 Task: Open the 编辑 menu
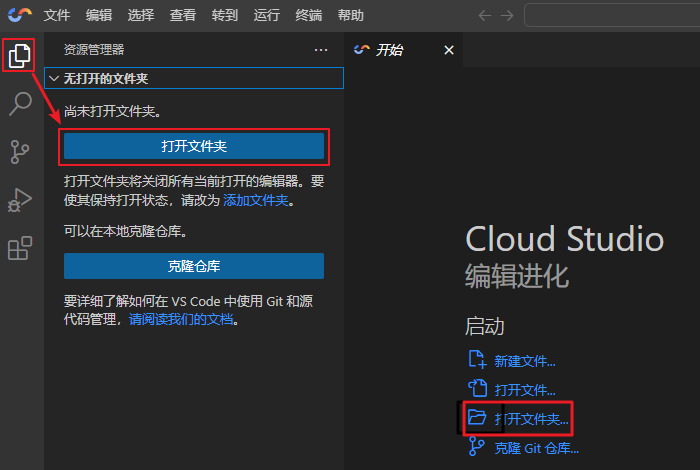tap(99, 15)
